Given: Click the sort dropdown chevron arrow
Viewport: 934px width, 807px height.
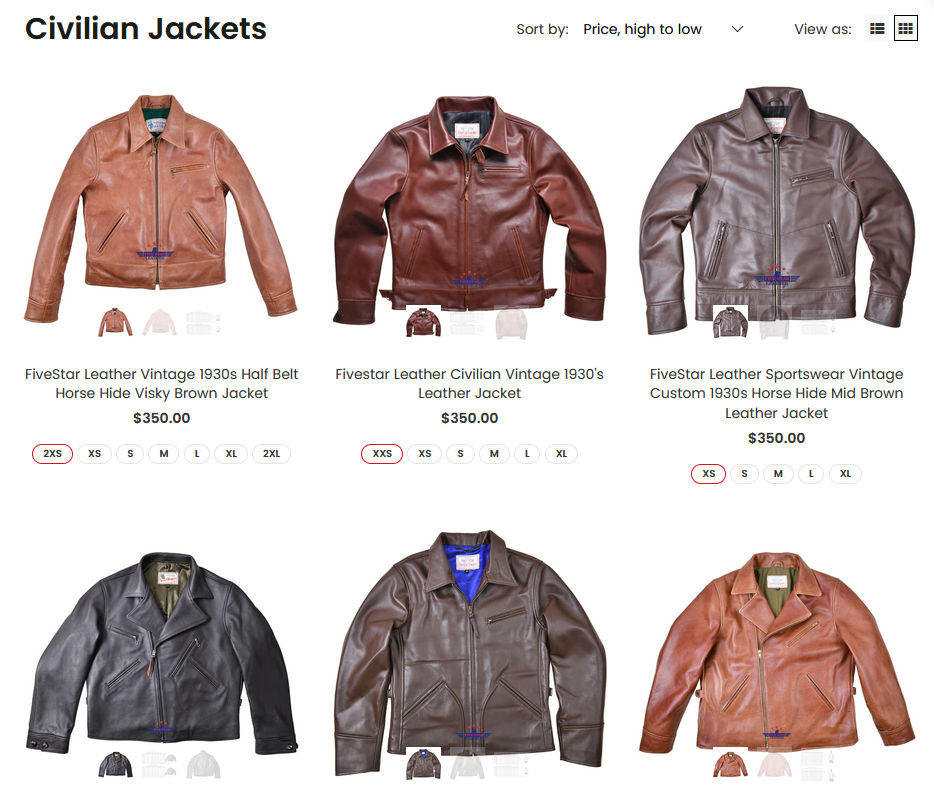Looking at the screenshot, I should [737, 29].
